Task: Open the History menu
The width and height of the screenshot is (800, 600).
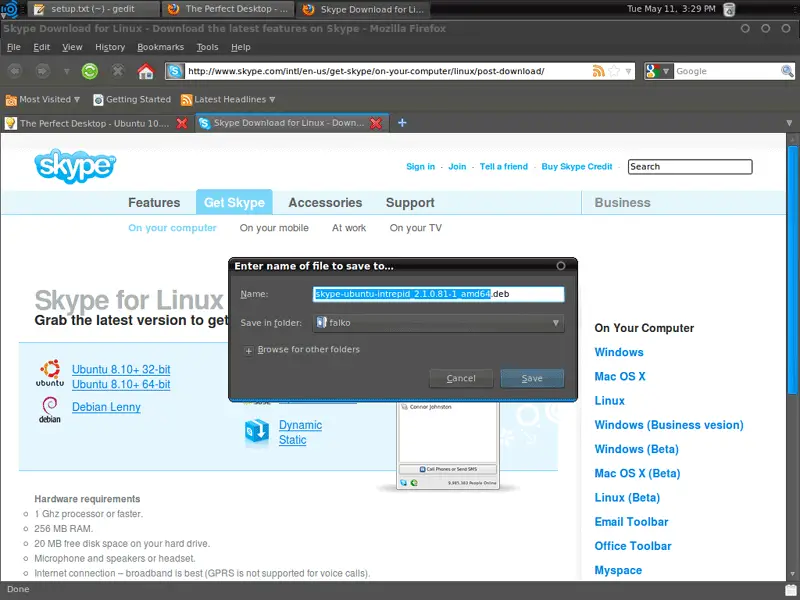Action: point(110,47)
